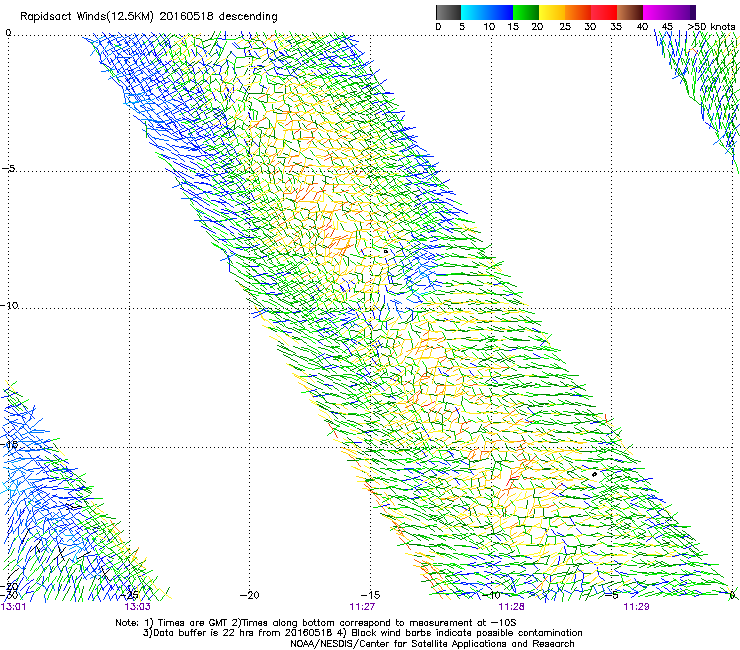Click the gray 0-5 knots legend swatch
The image size is (740, 650).
point(448,12)
